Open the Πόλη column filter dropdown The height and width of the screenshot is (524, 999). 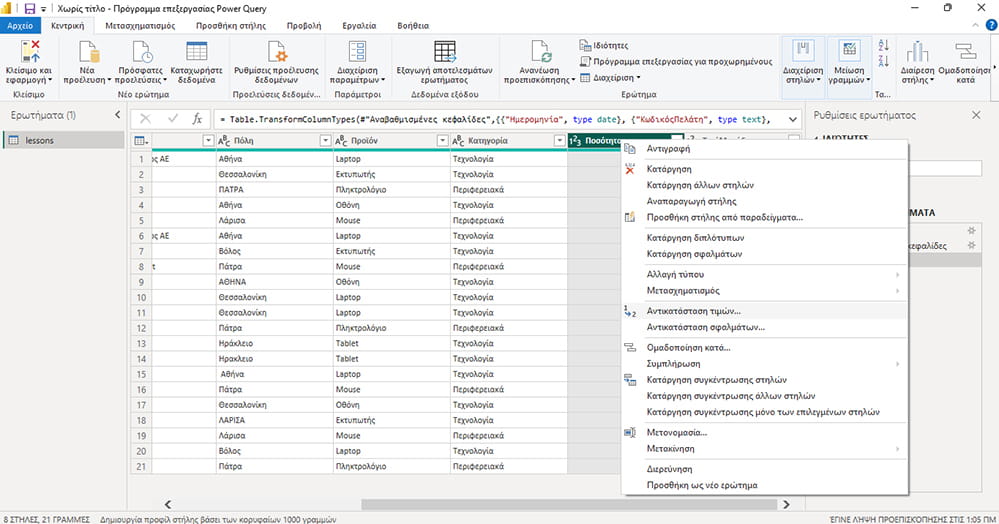[x=325, y=140]
